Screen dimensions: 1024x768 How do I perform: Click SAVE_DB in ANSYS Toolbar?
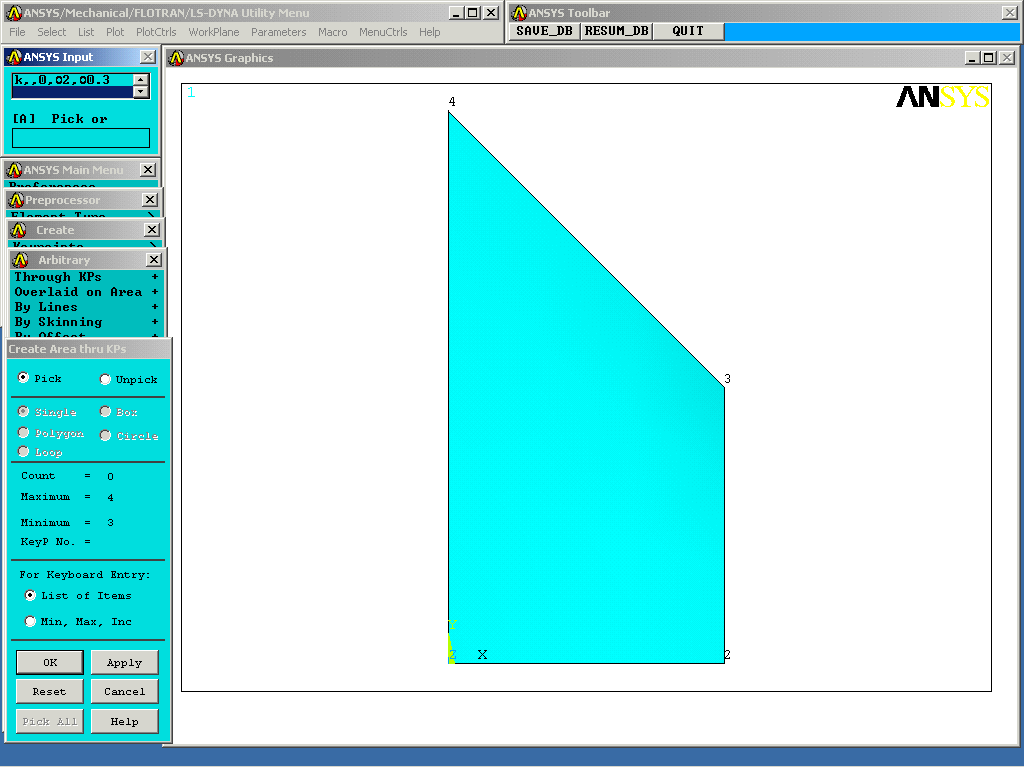click(x=544, y=31)
